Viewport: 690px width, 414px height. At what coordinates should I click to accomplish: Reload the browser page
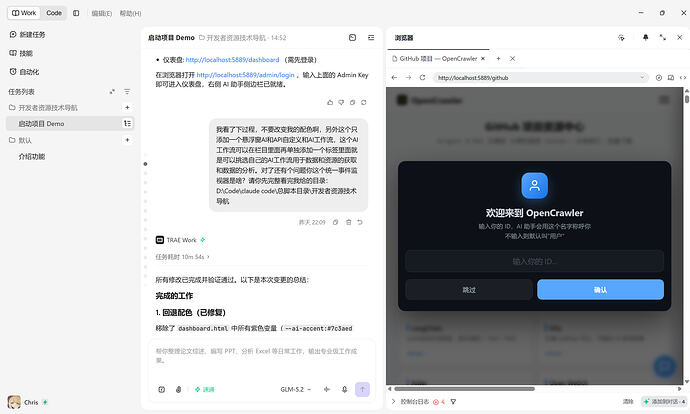pyautogui.click(x=422, y=77)
